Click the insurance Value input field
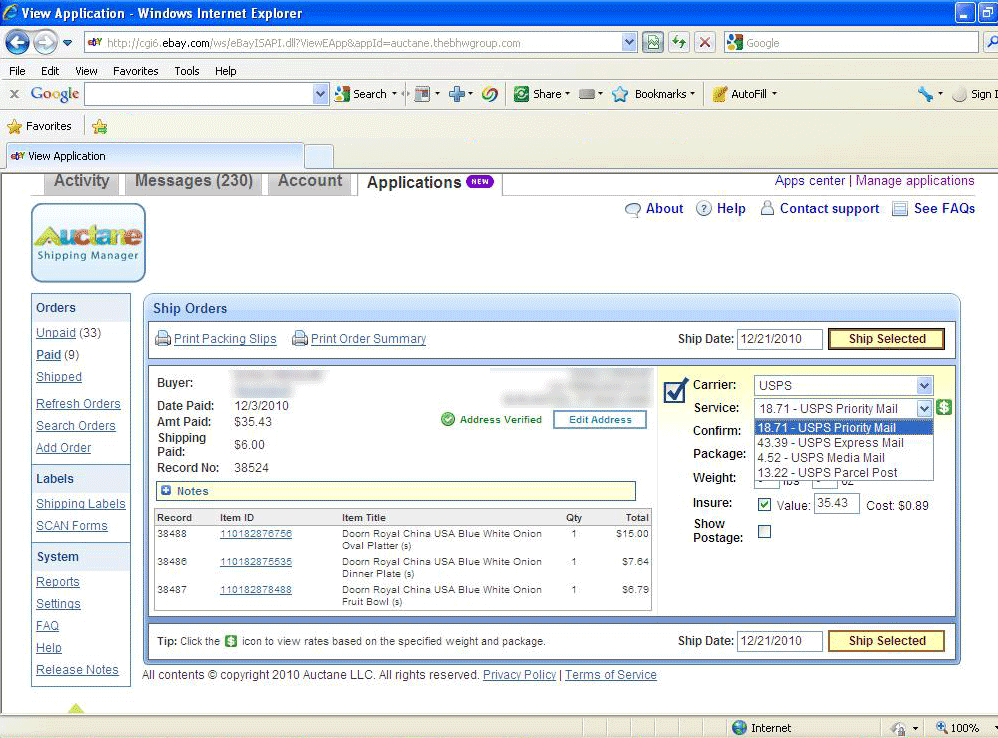The height and width of the screenshot is (738, 998). pyautogui.click(x=836, y=504)
